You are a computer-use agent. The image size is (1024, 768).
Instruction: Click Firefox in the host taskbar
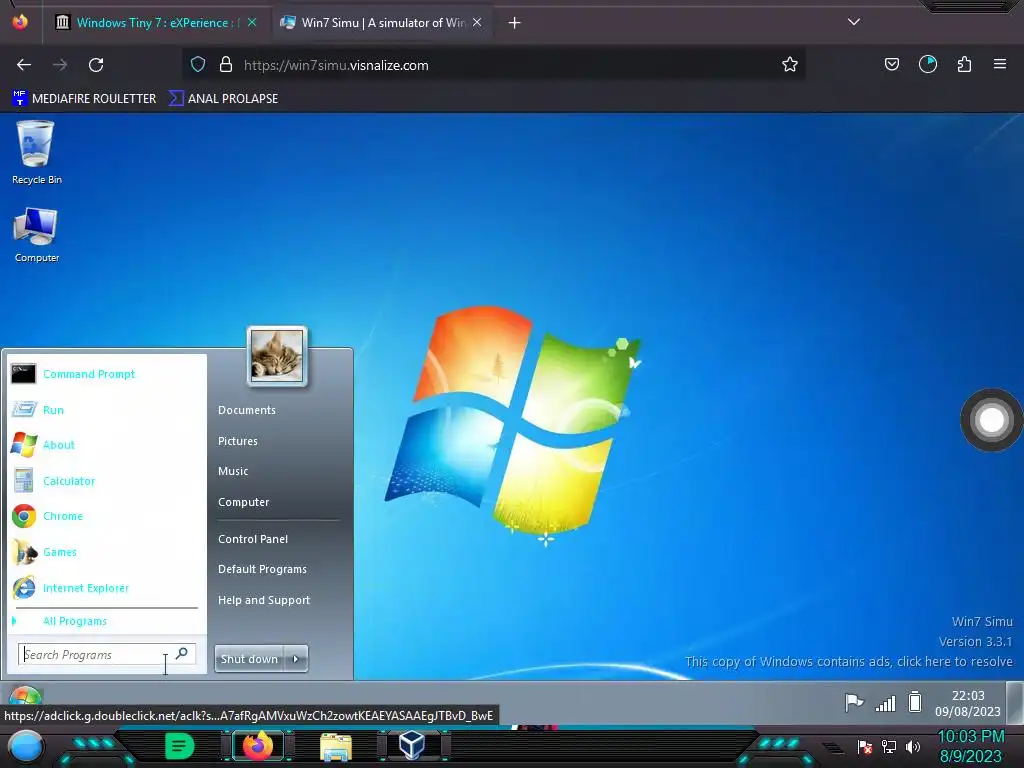258,746
